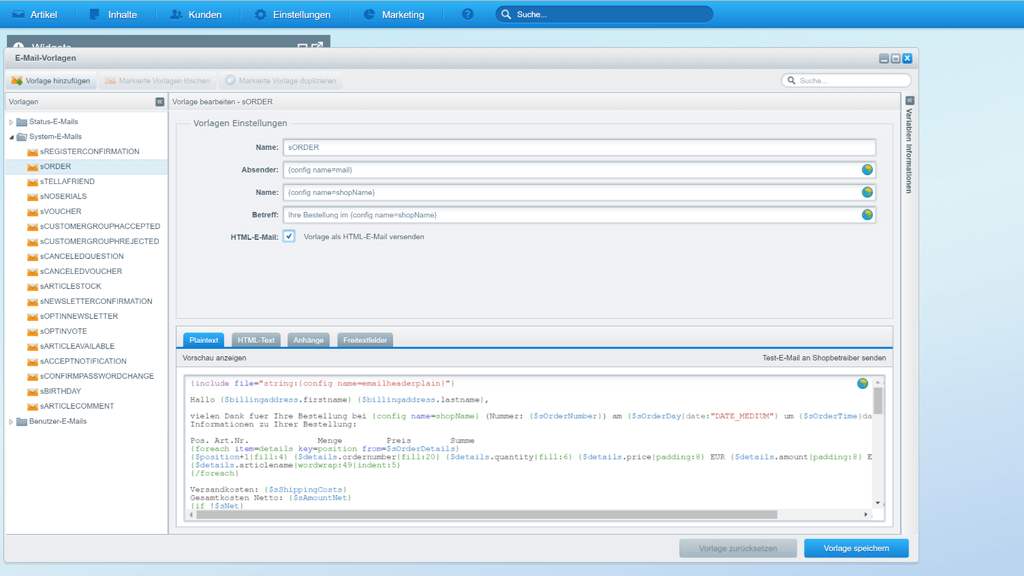Toggle Vorlage als HTML-E-Mail versenden checkbox
Viewport: 1024px width, 576px height.
(289, 236)
